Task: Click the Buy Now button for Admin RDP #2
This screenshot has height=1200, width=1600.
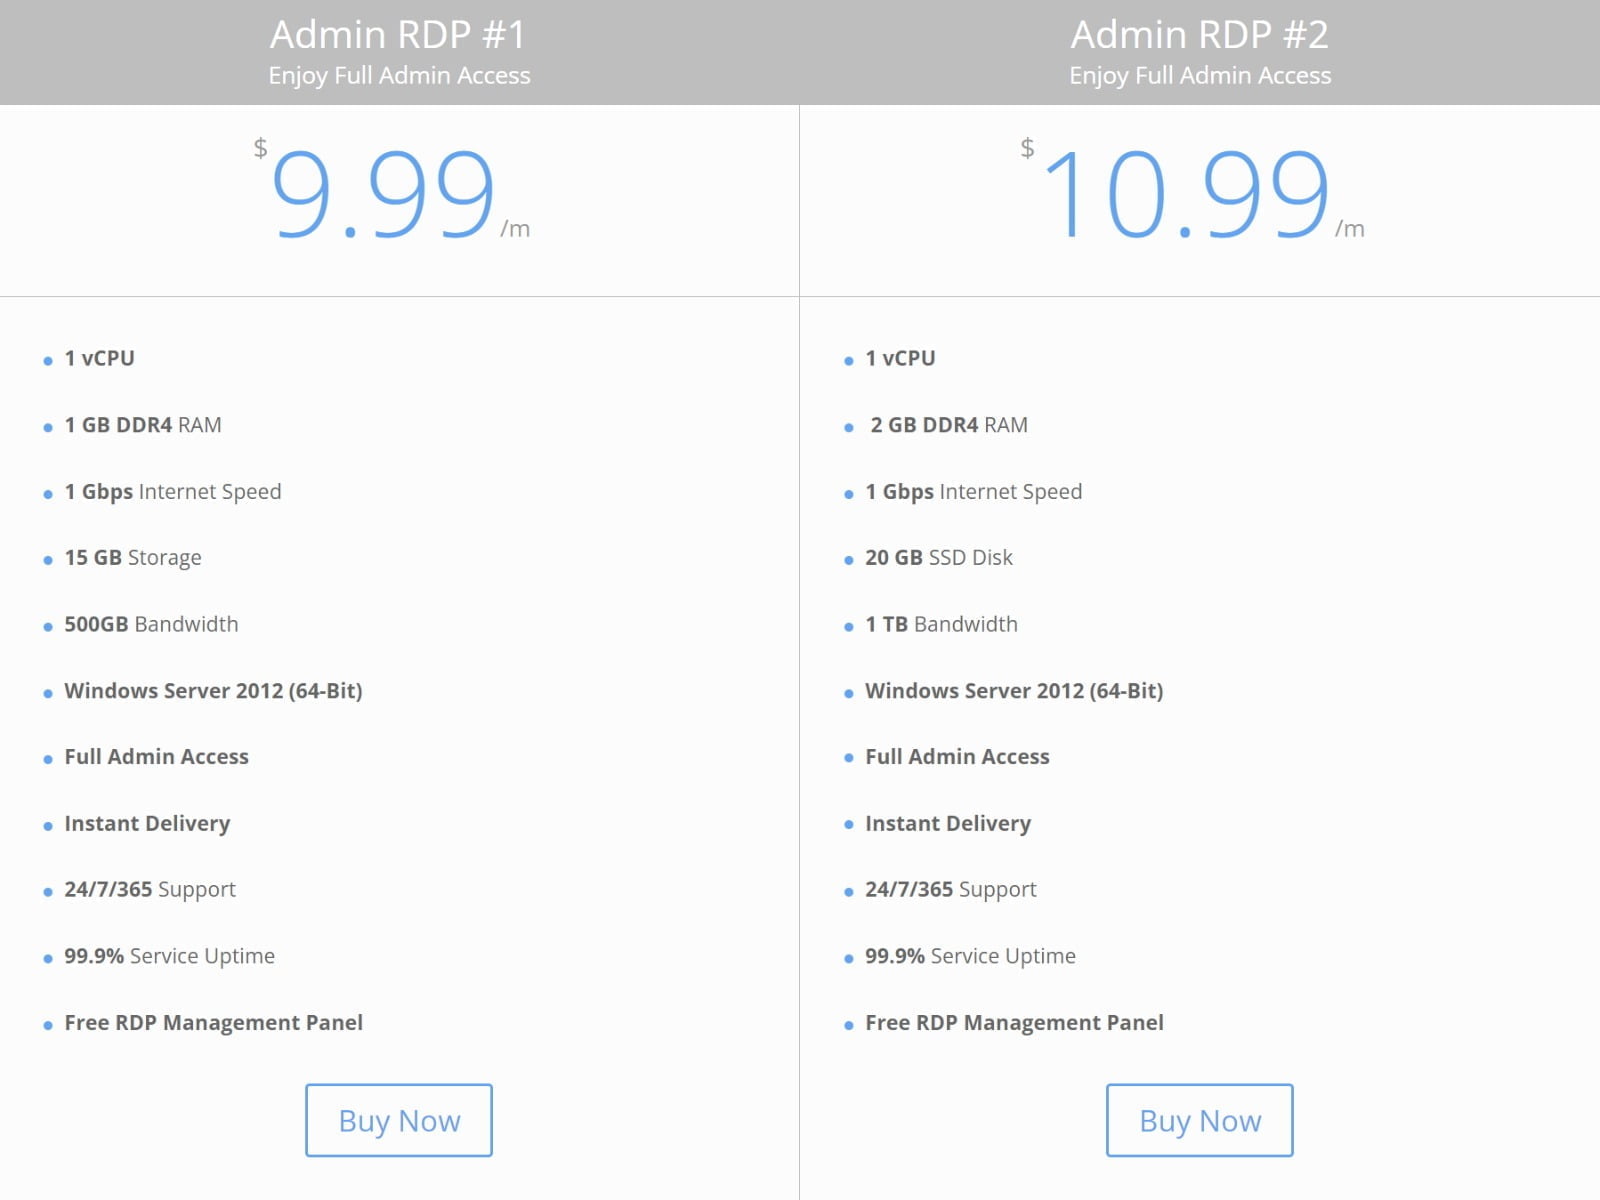Action: (x=1201, y=1120)
